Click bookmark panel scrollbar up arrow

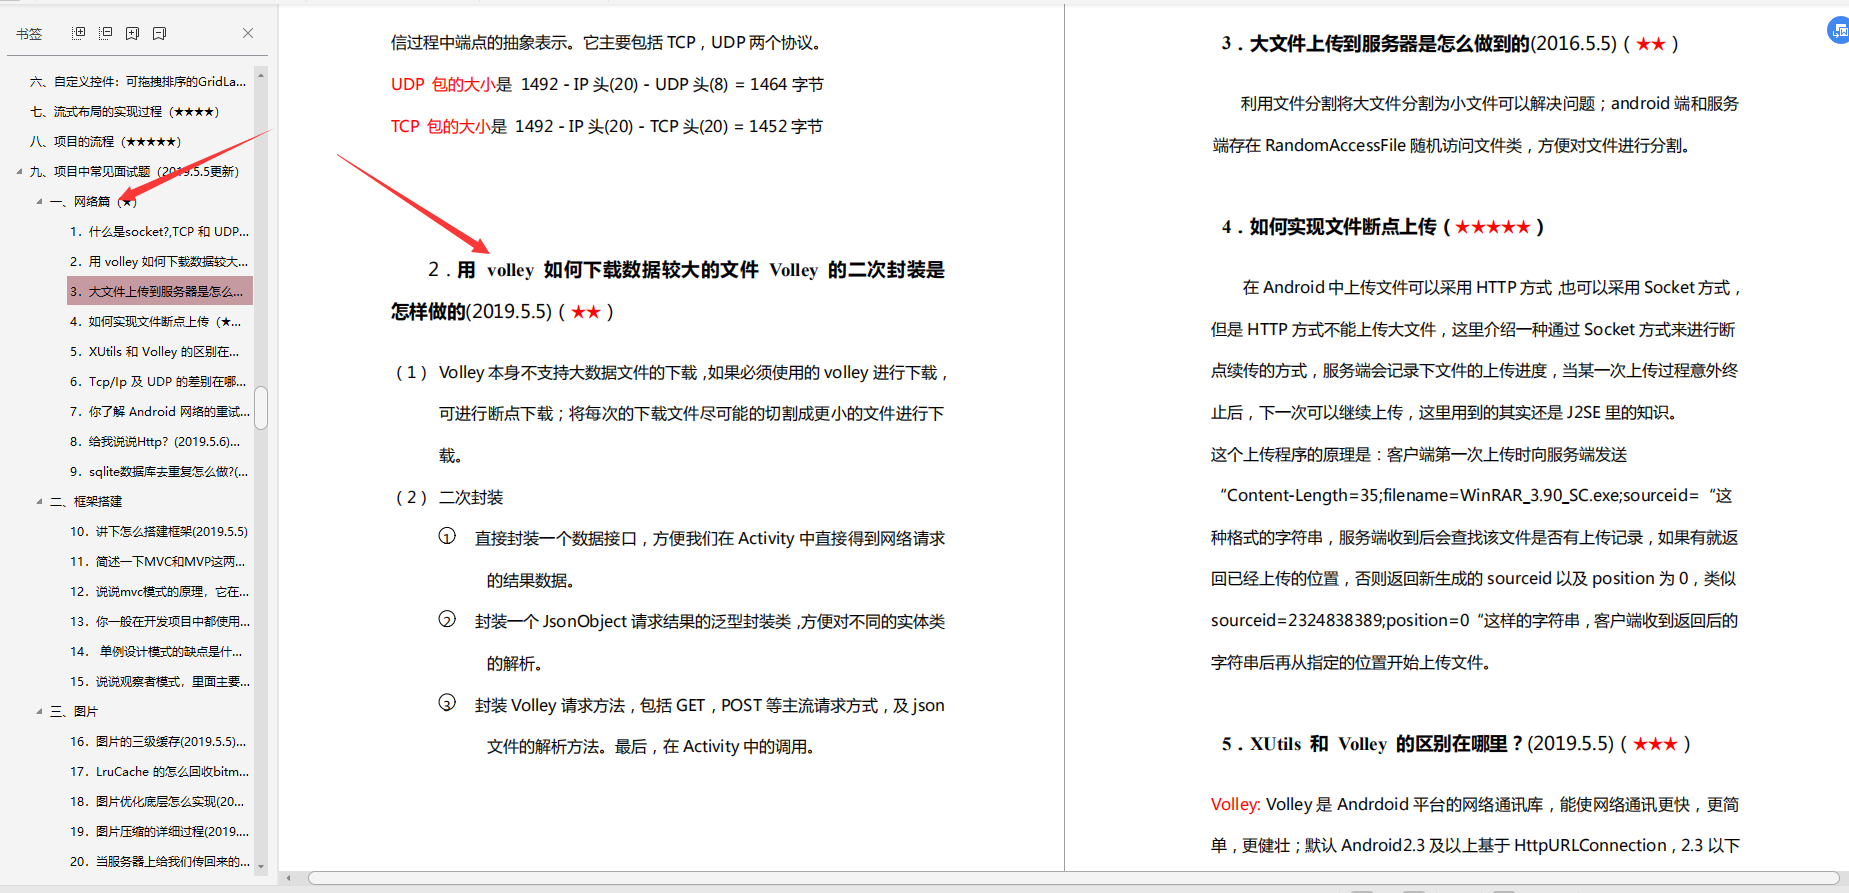coord(261,74)
